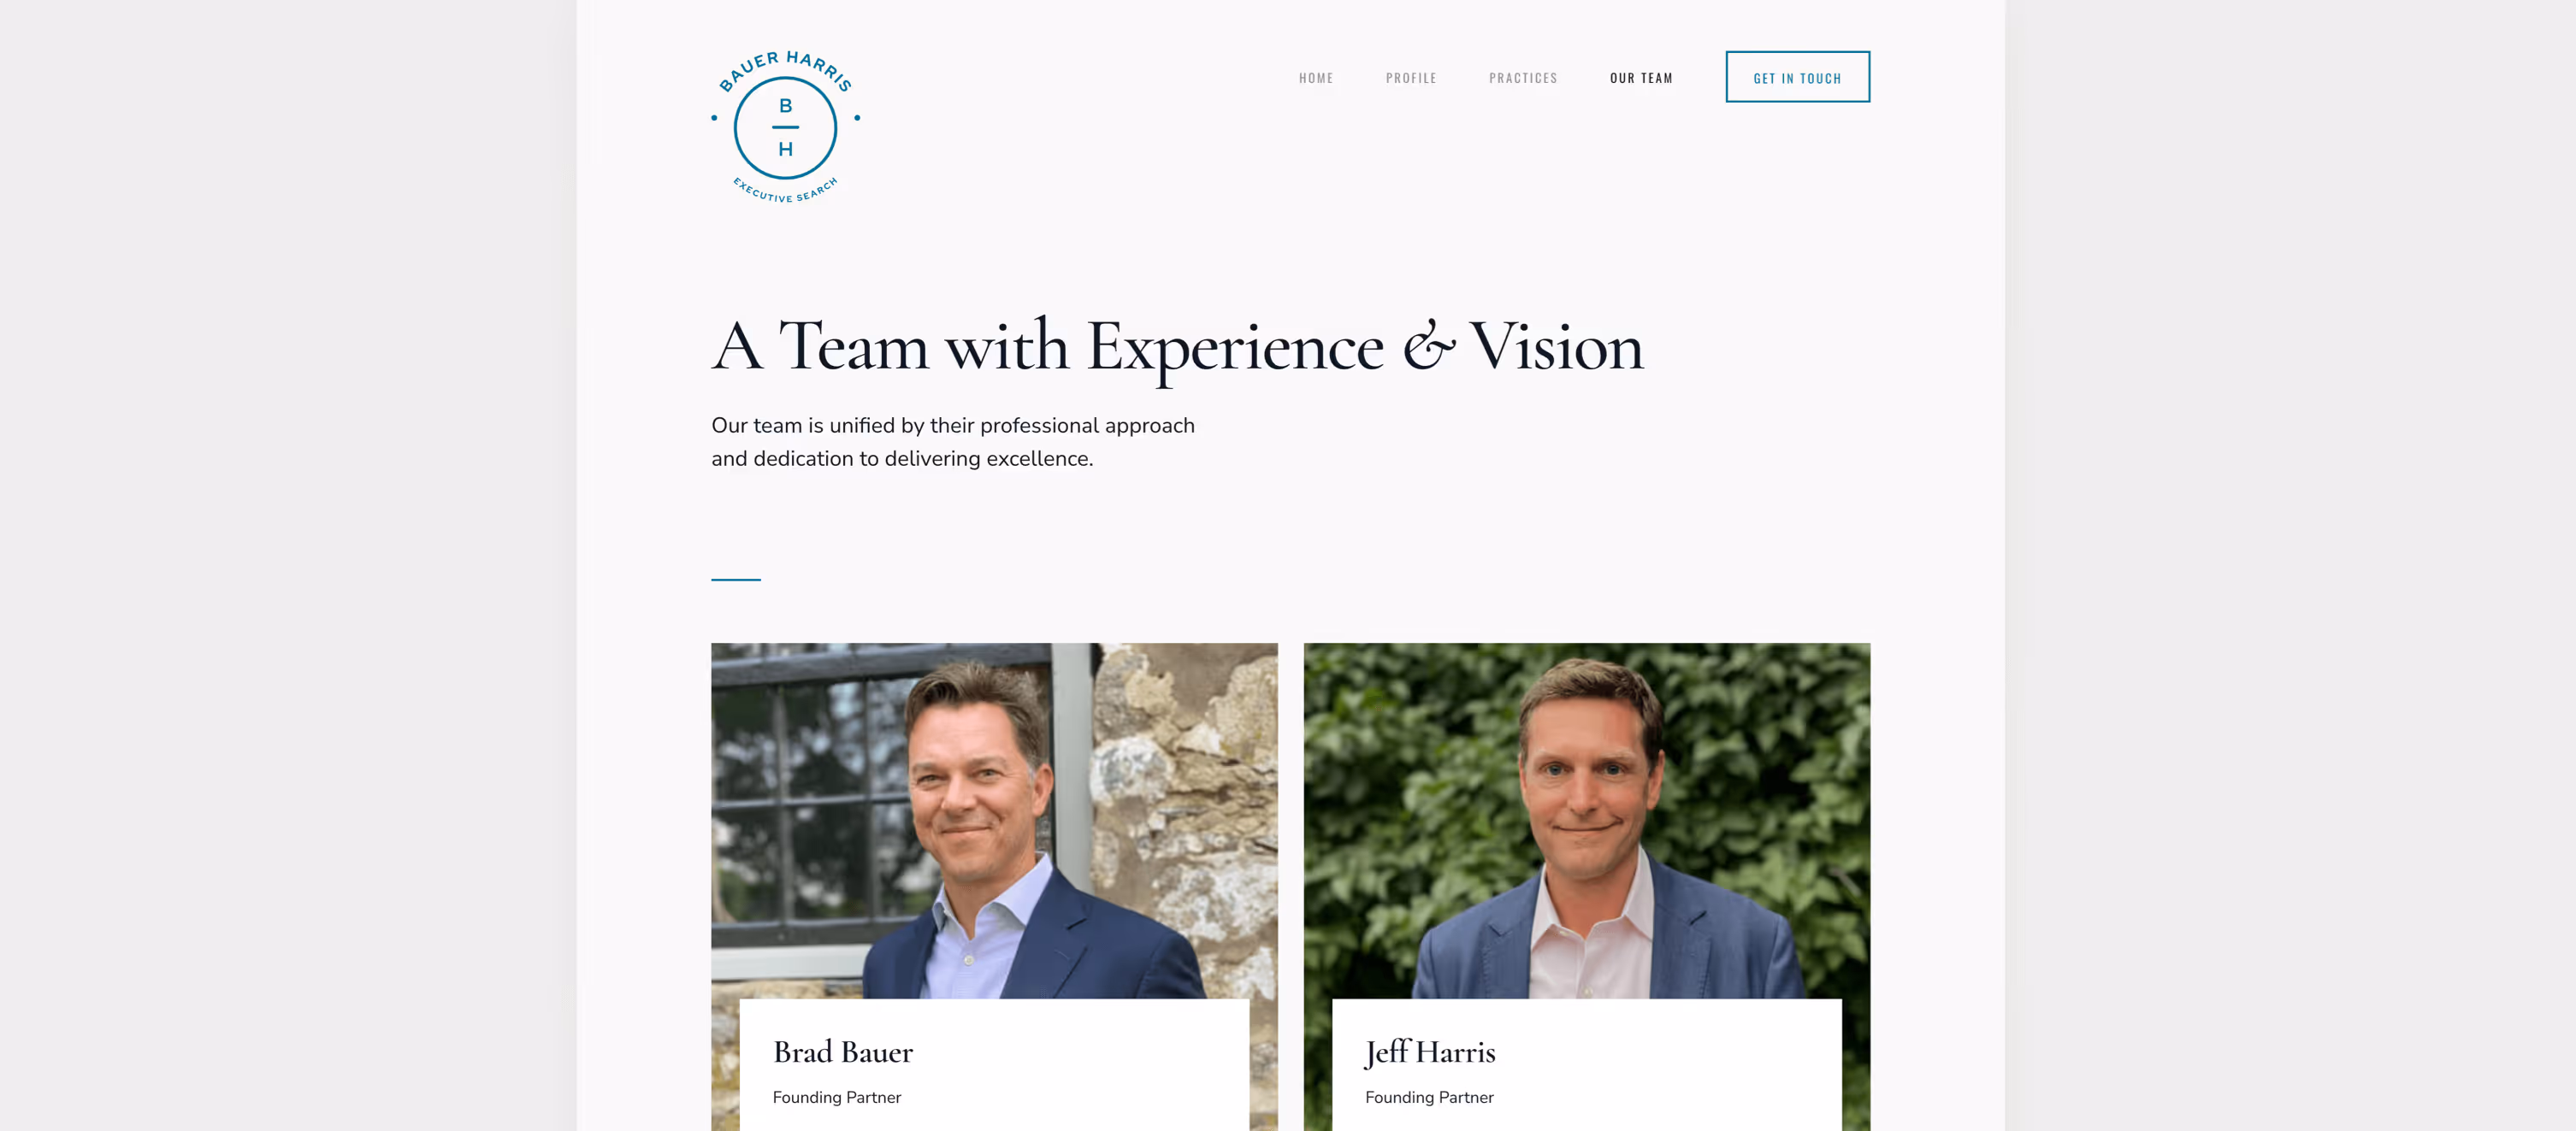Image resolution: width=2576 pixels, height=1131 pixels.
Task: Open the Practices menu item
Action: pyautogui.click(x=1523, y=78)
